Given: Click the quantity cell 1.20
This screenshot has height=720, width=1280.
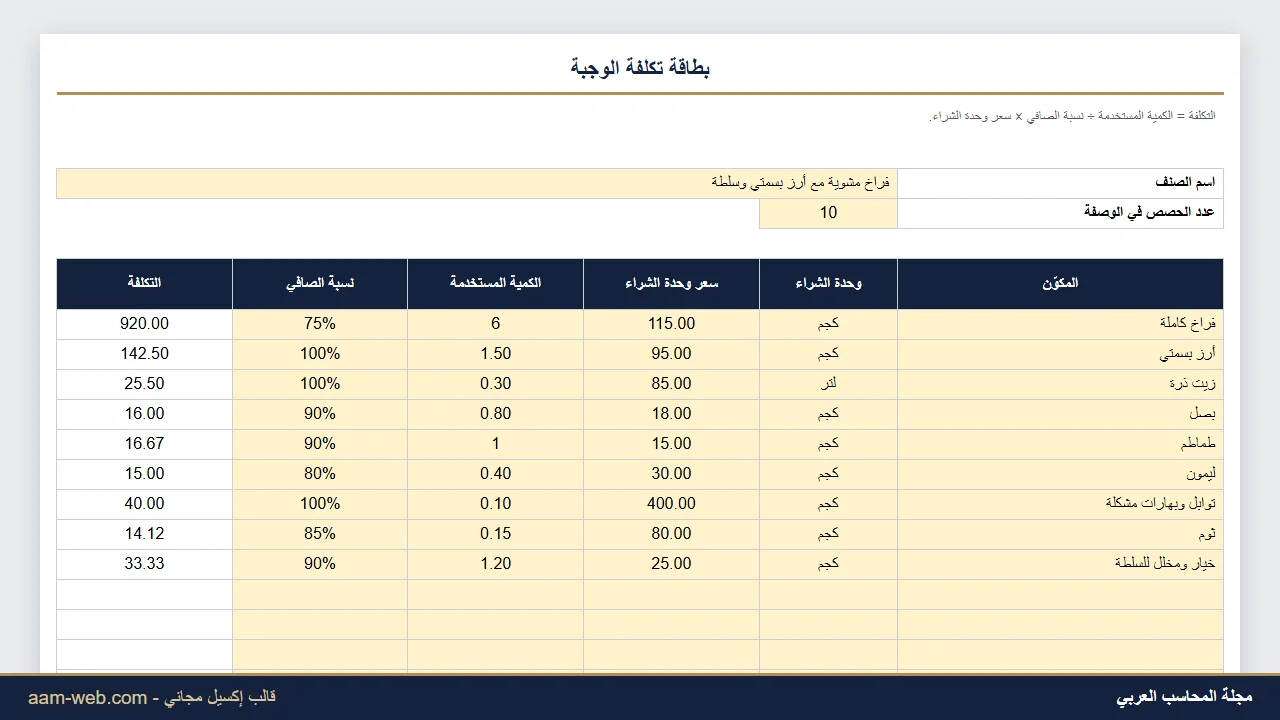Looking at the screenshot, I should 496,564.
